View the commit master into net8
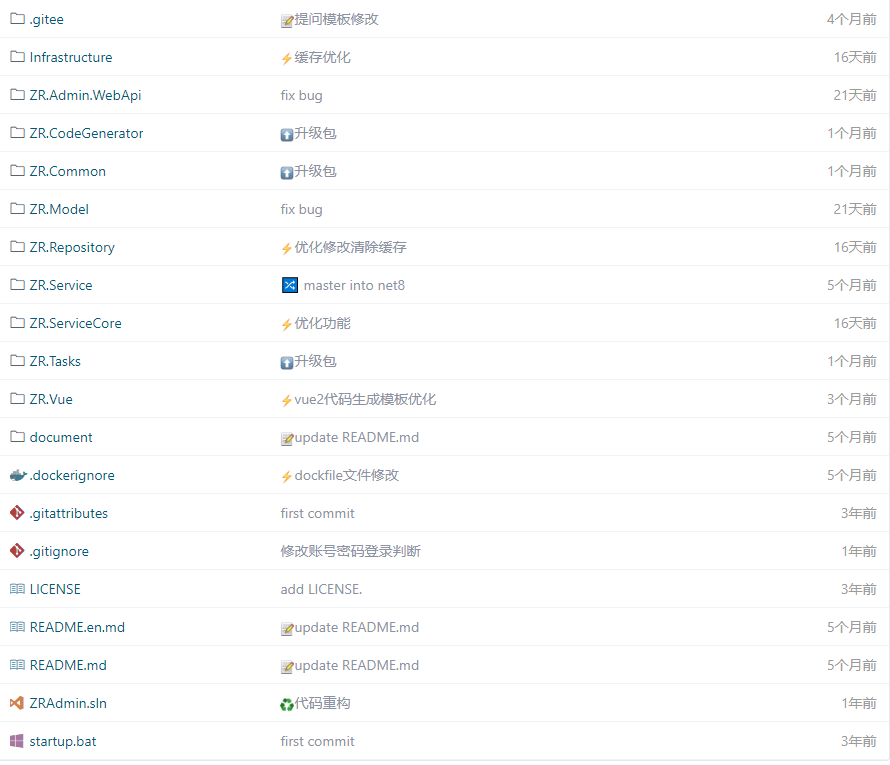890x765 pixels. click(x=354, y=285)
